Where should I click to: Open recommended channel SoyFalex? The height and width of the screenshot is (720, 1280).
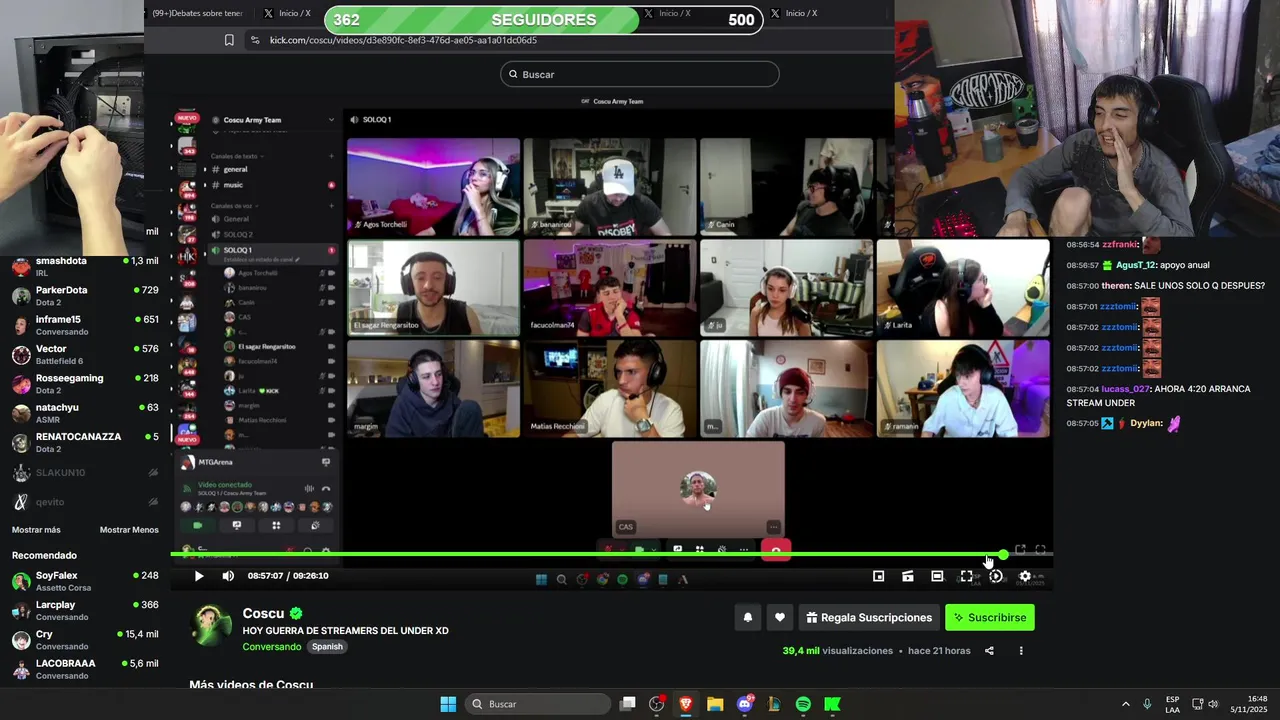(x=85, y=581)
